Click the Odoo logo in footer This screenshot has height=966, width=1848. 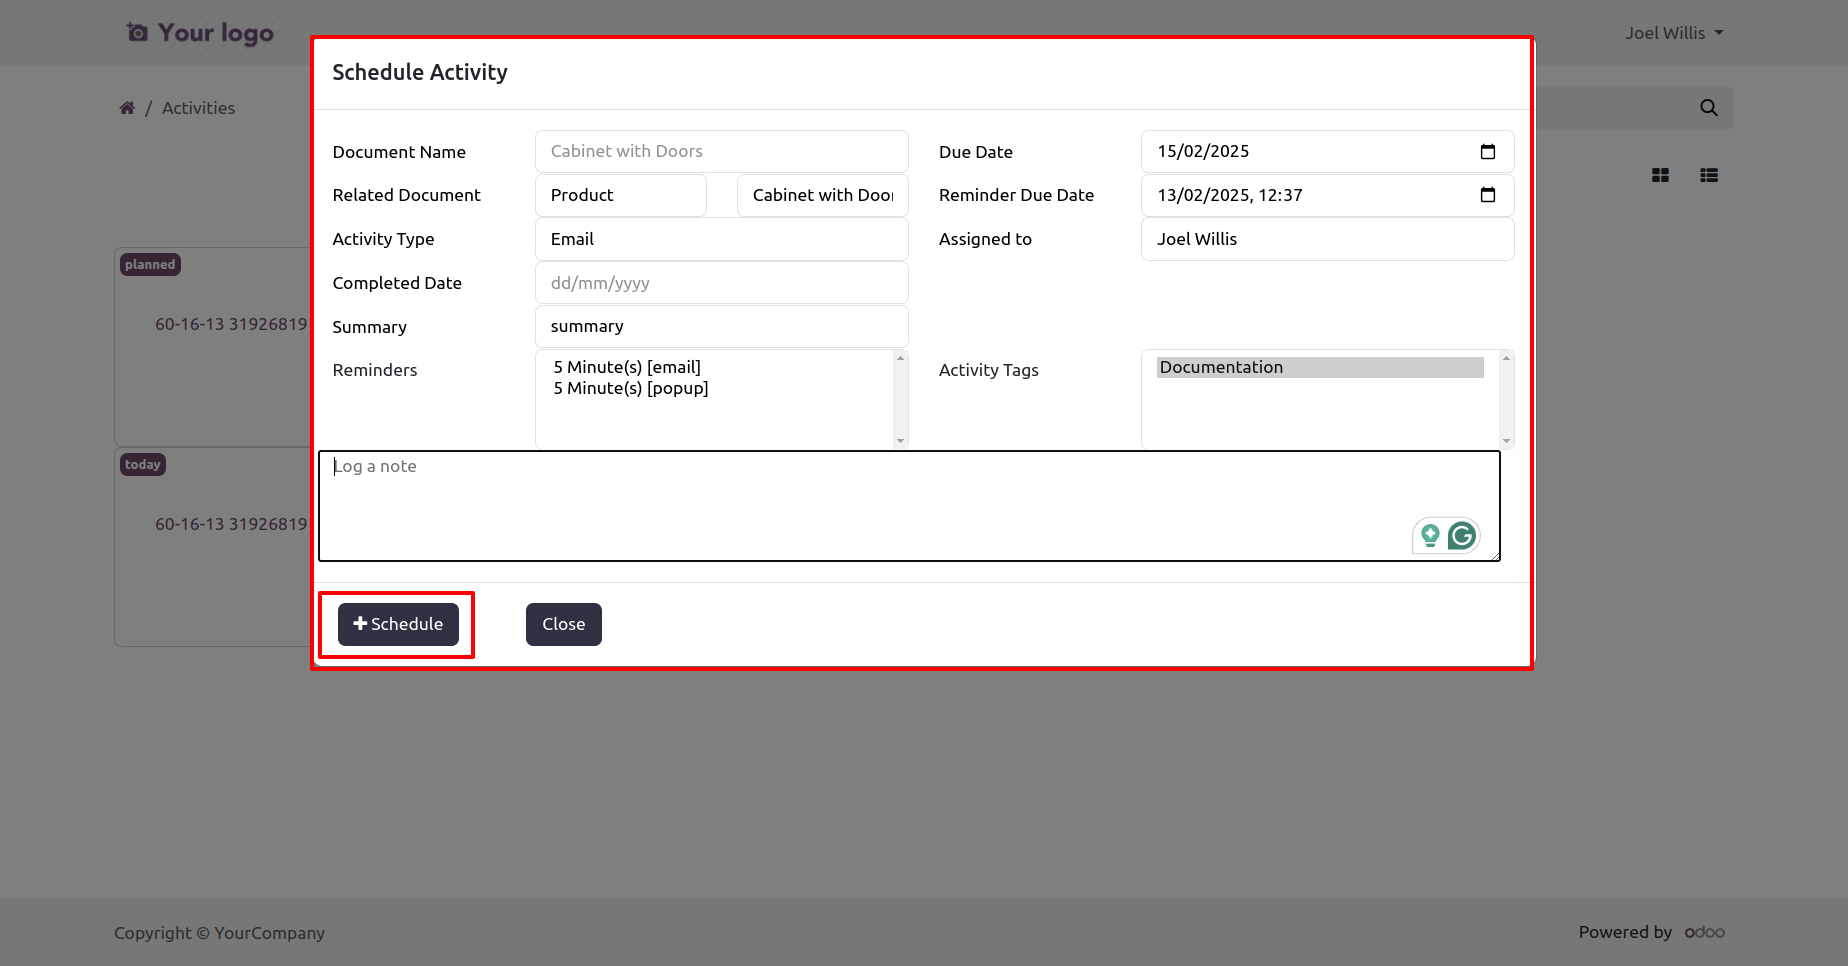pyautogui.click(x=1705, y=932)
